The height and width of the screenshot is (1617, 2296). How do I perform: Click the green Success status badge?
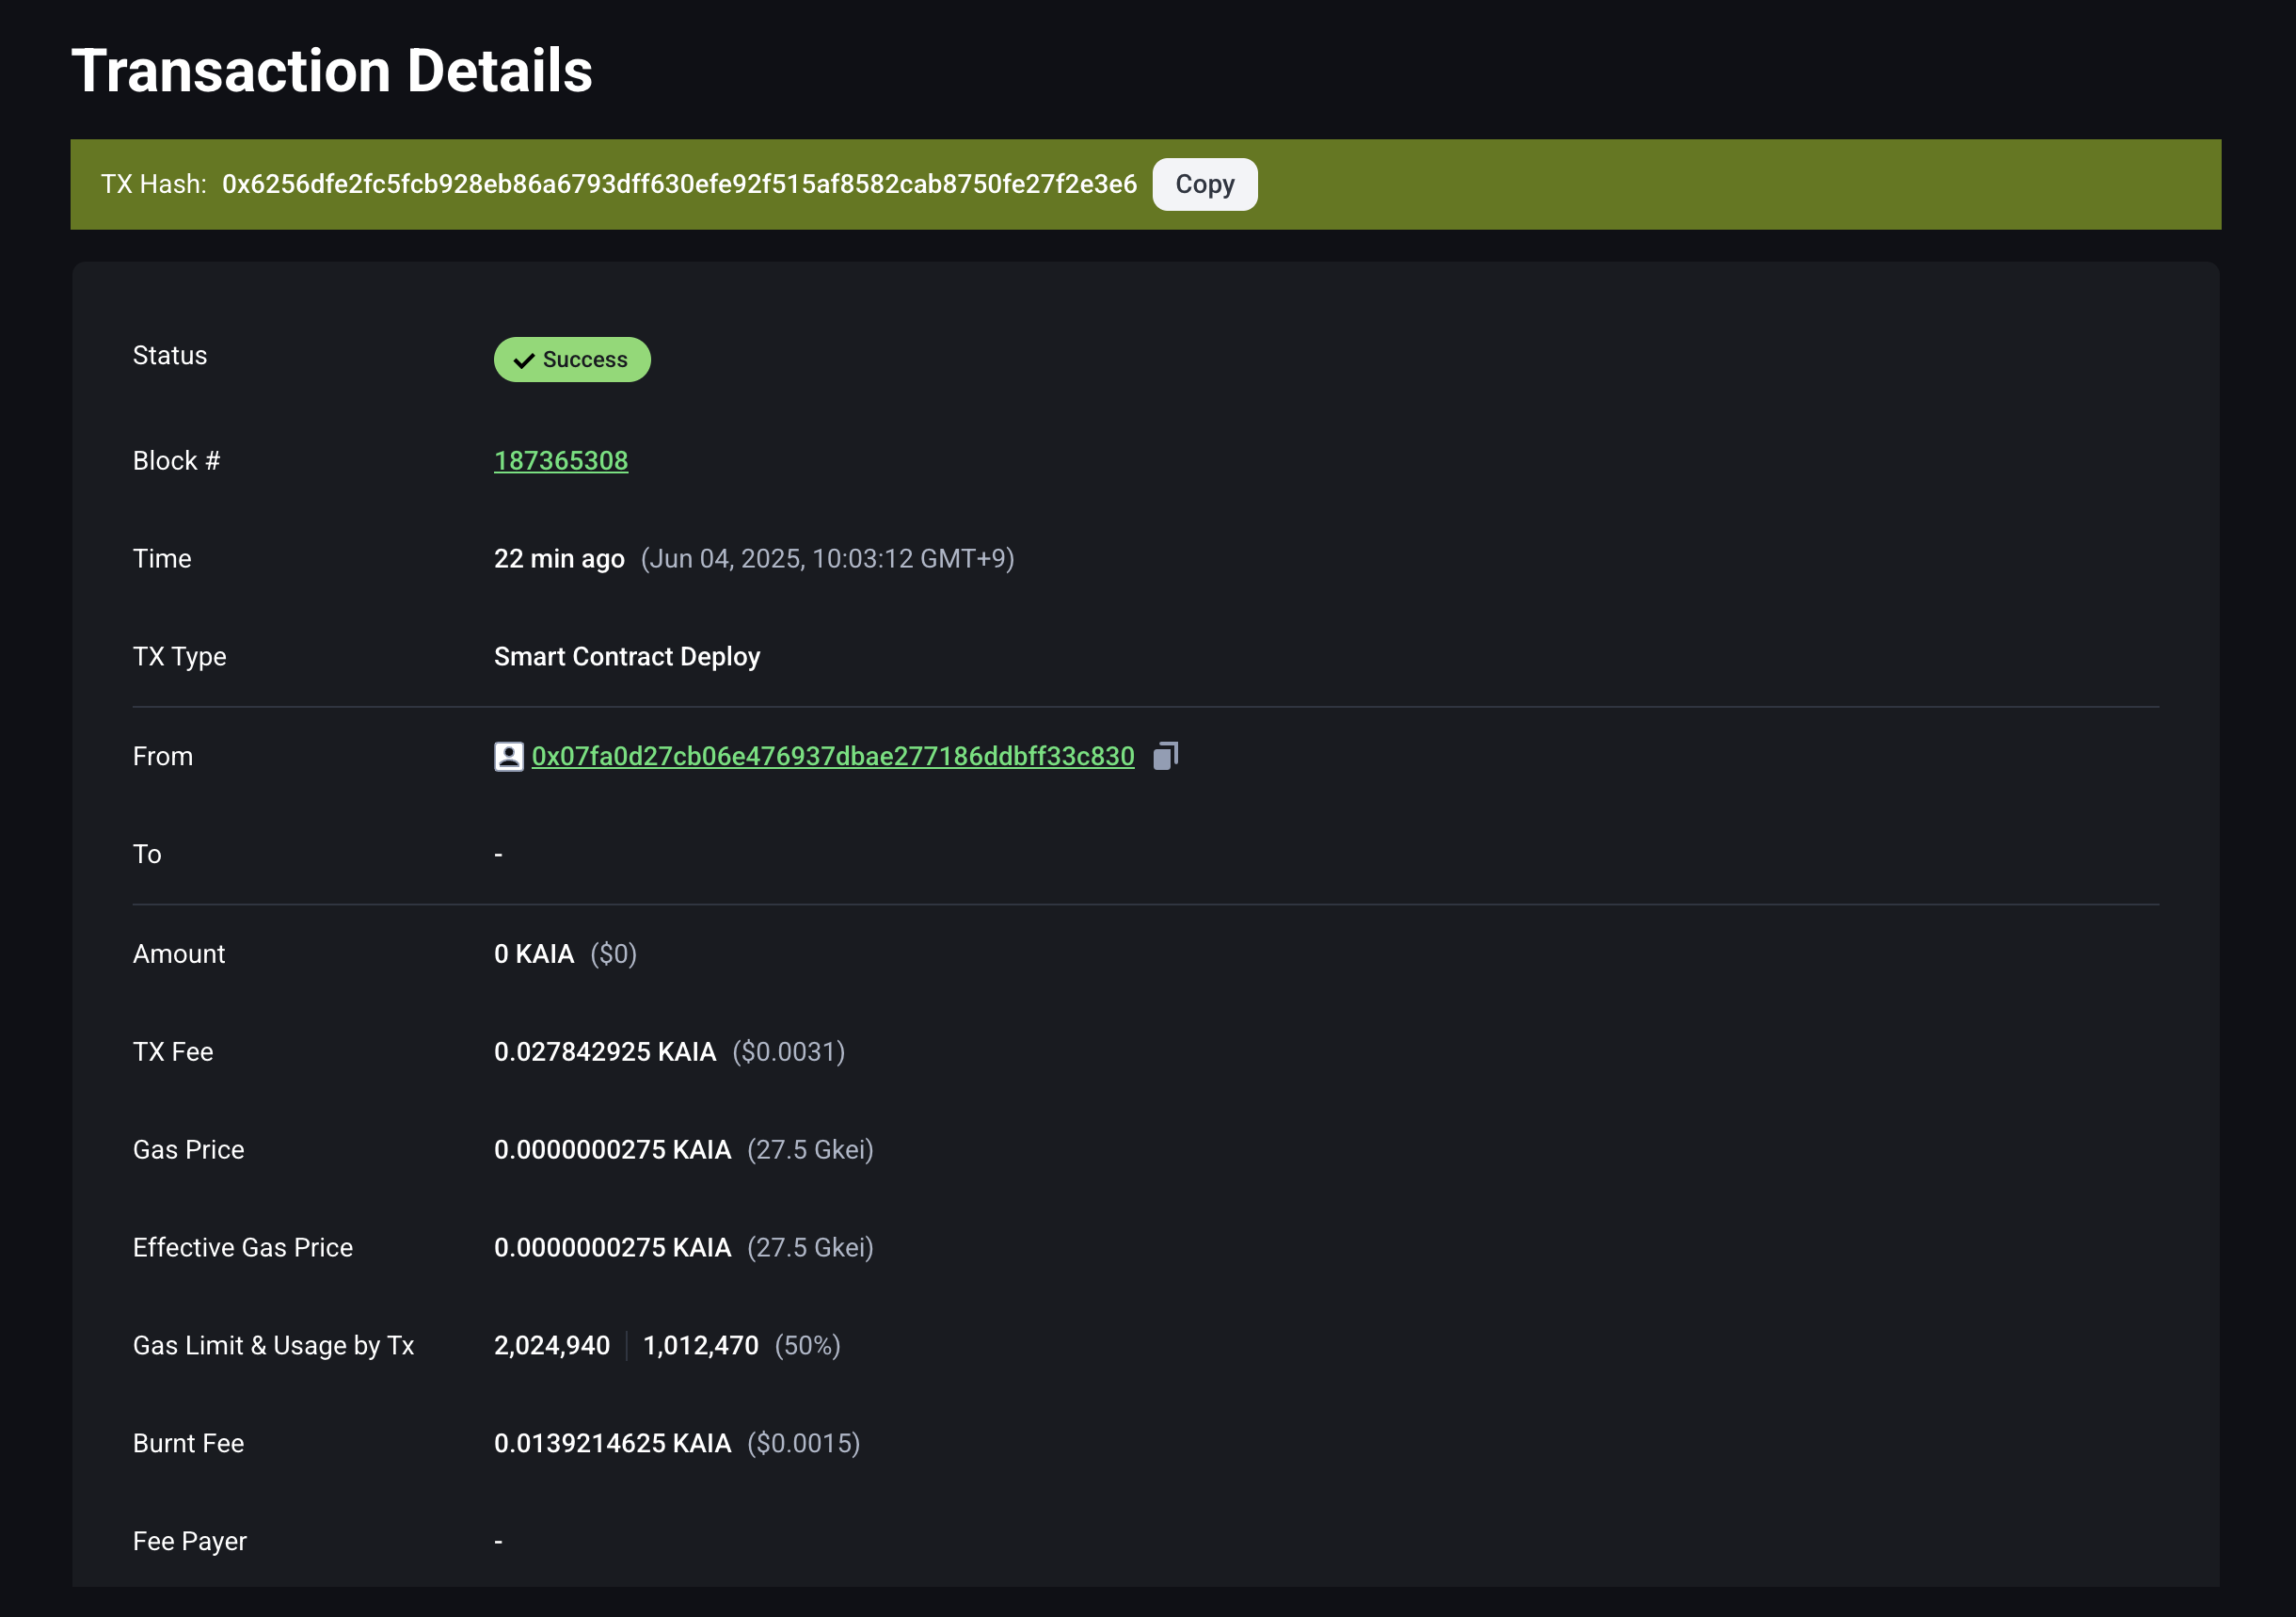584,359
